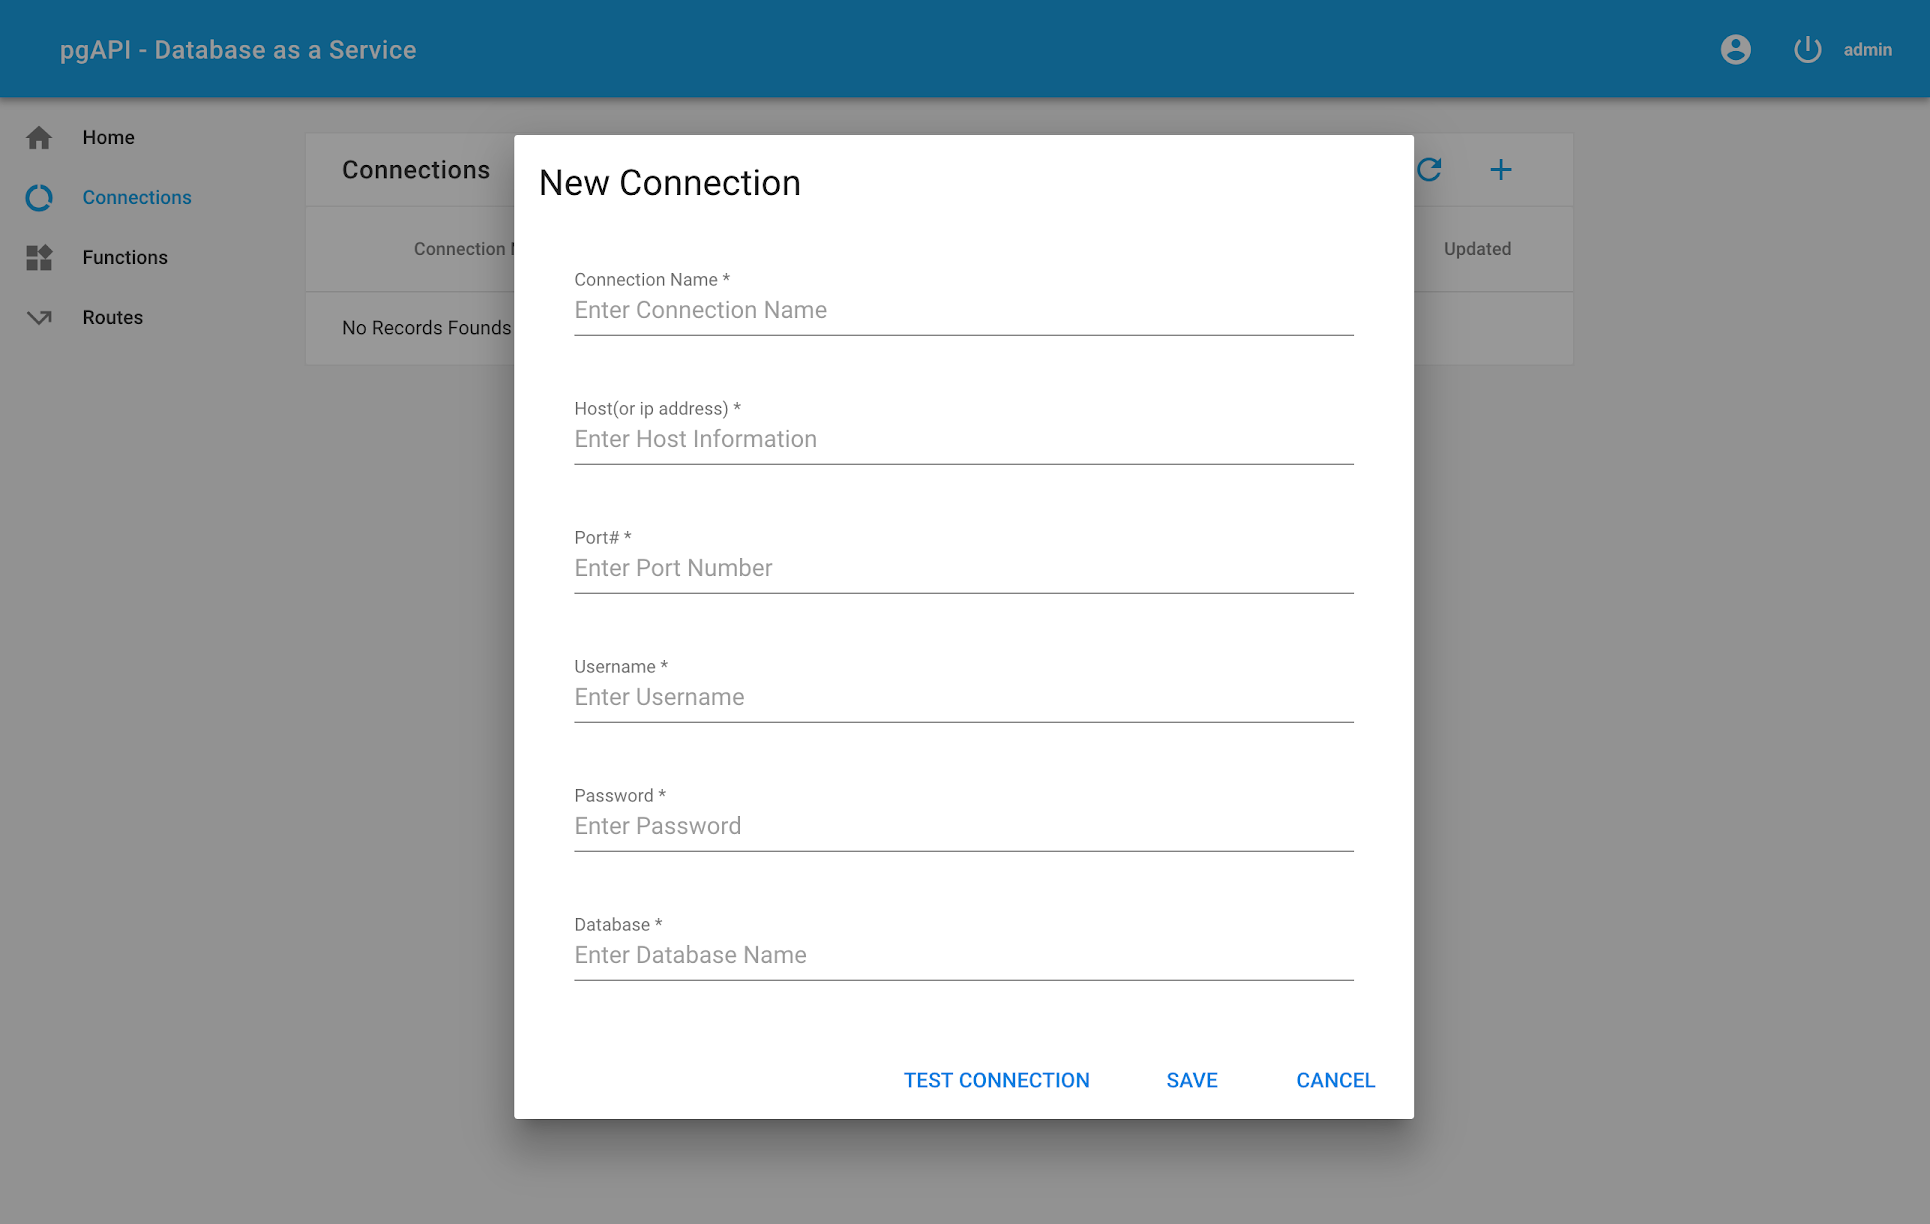
Task: Click TEST CONNECTION button
Action: coord(997,1080)
